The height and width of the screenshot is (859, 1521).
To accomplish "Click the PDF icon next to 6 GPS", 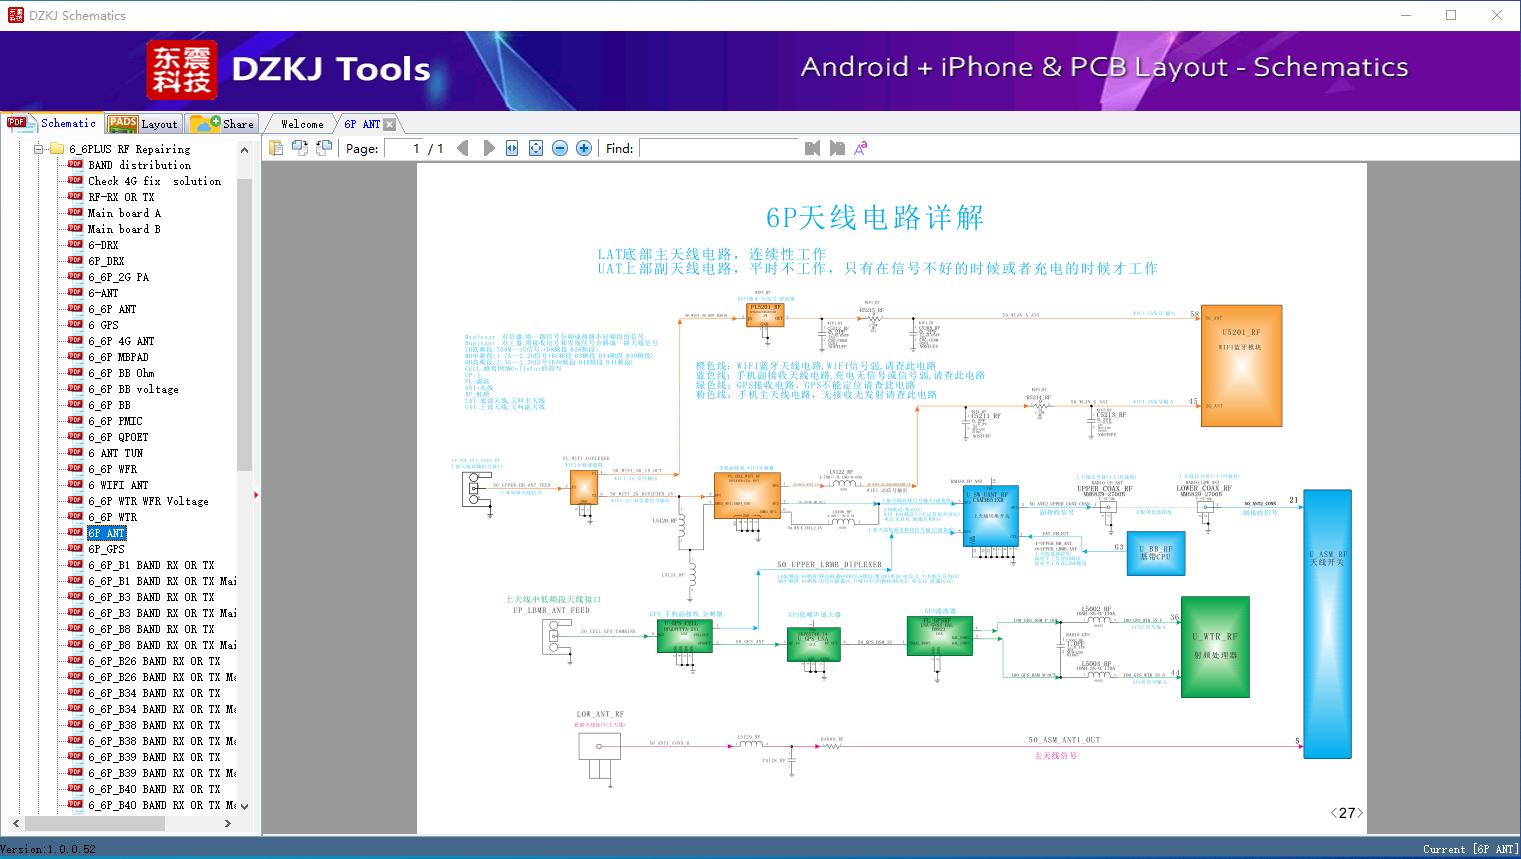I will click(75, 325).
